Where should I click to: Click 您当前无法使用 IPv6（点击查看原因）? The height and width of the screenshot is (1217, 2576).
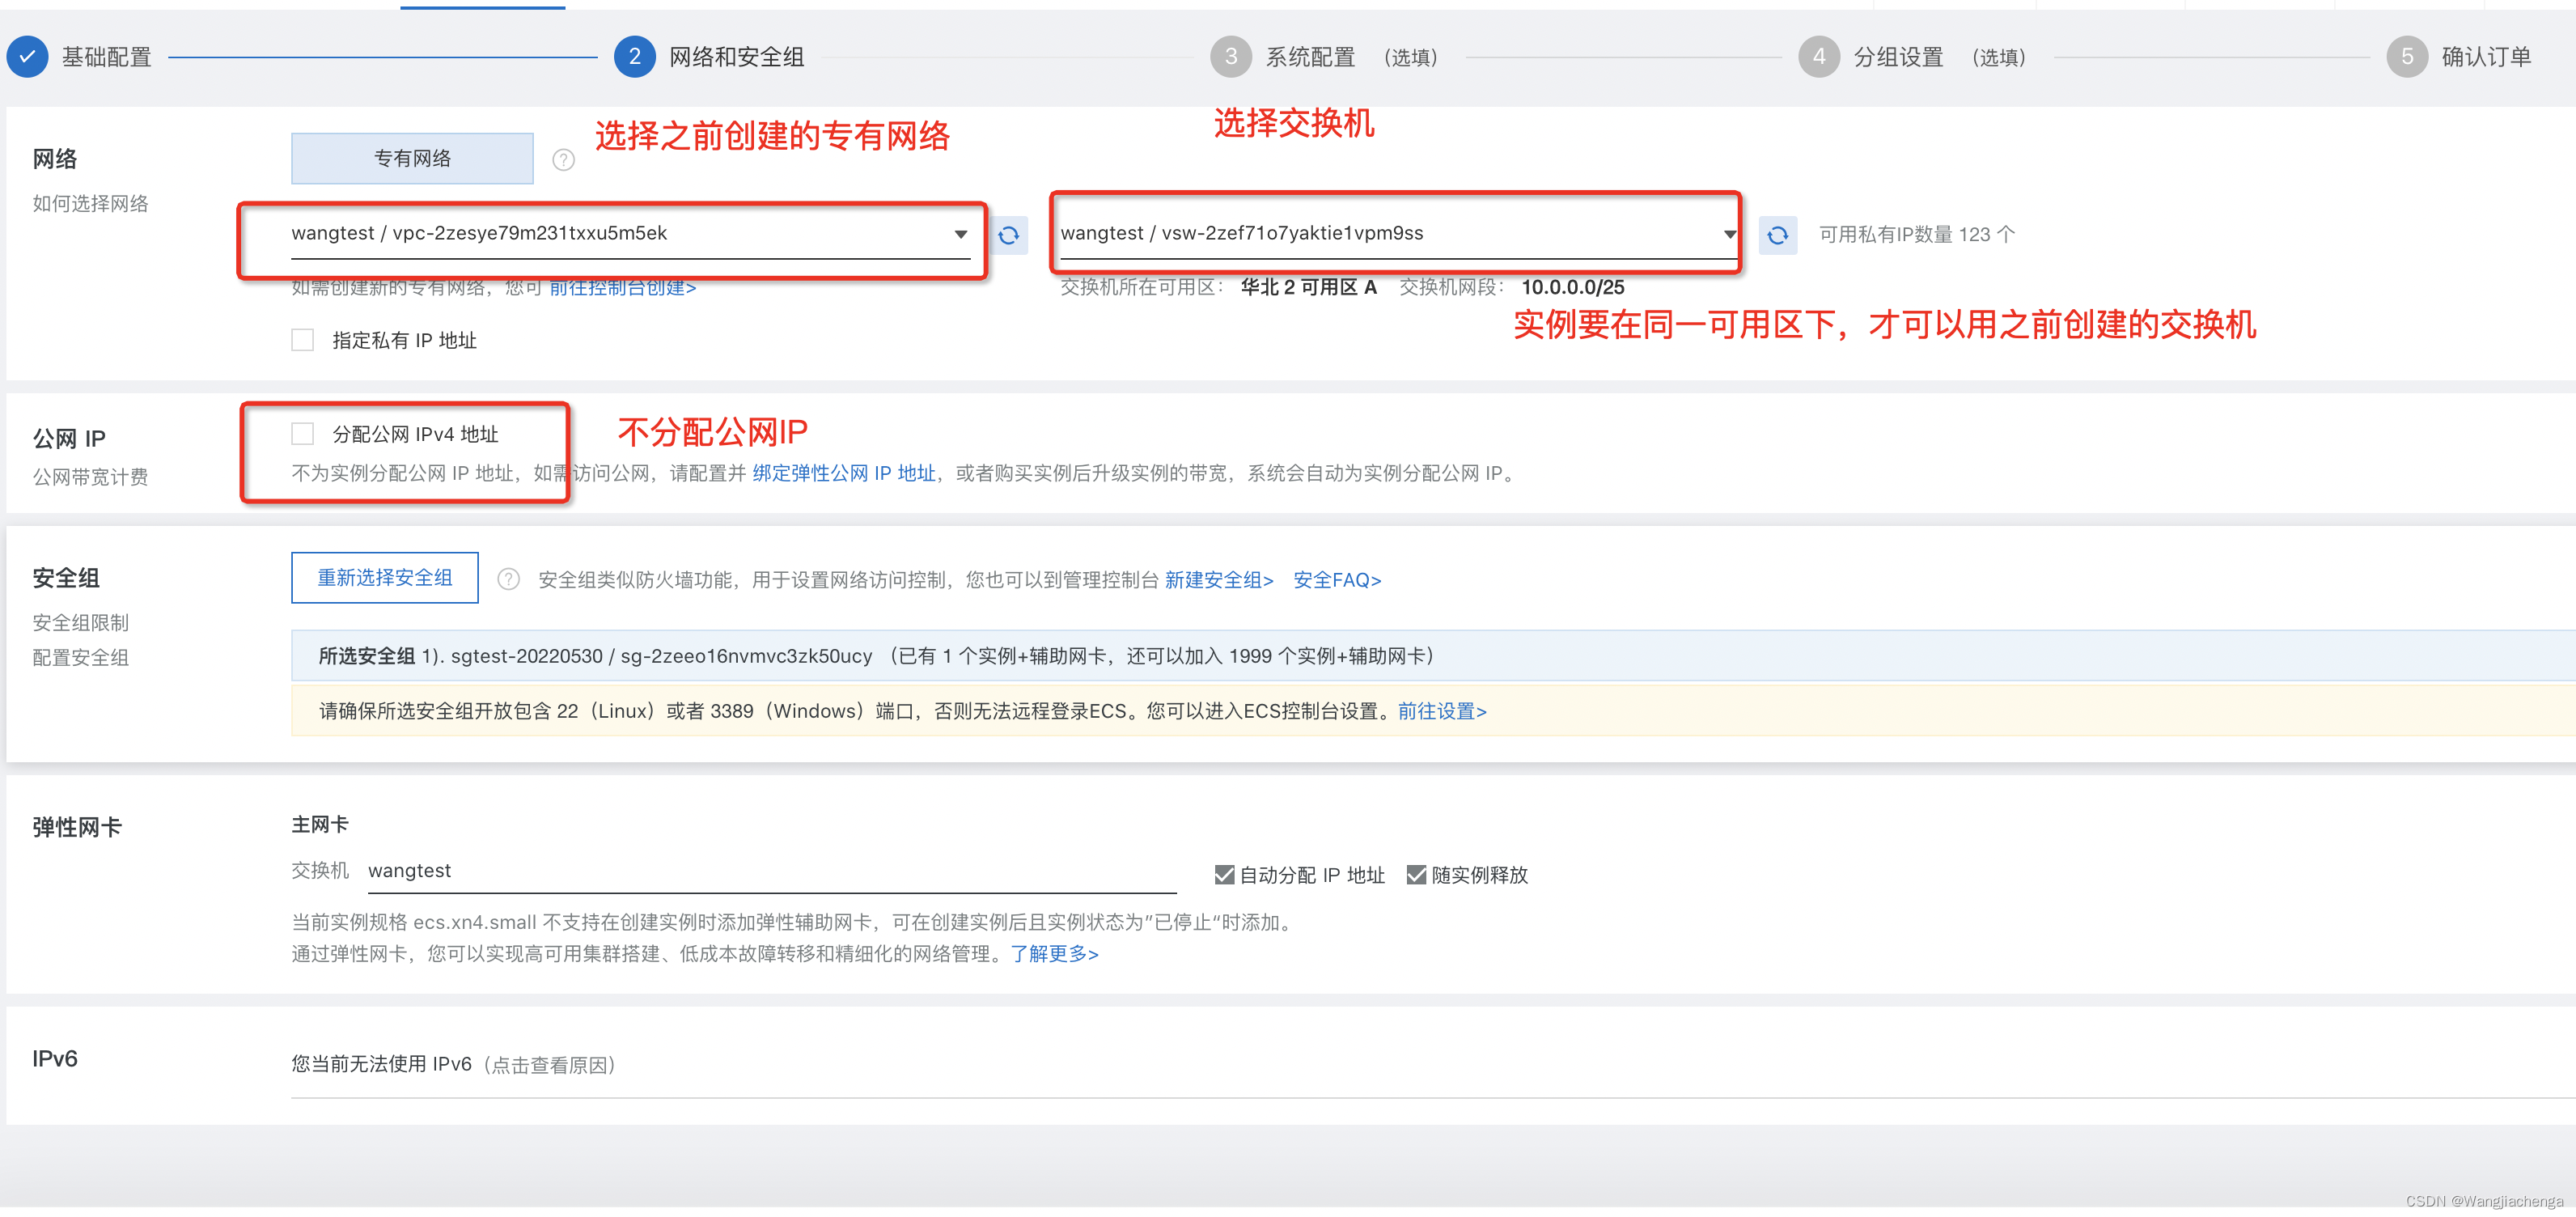[454, 1064]
